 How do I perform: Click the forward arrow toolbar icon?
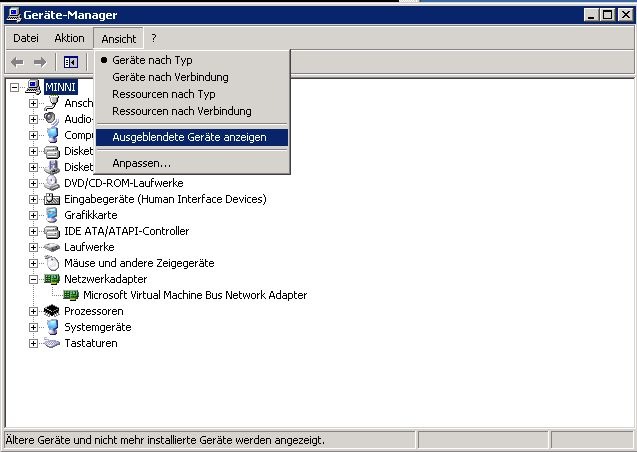(40, 62)
